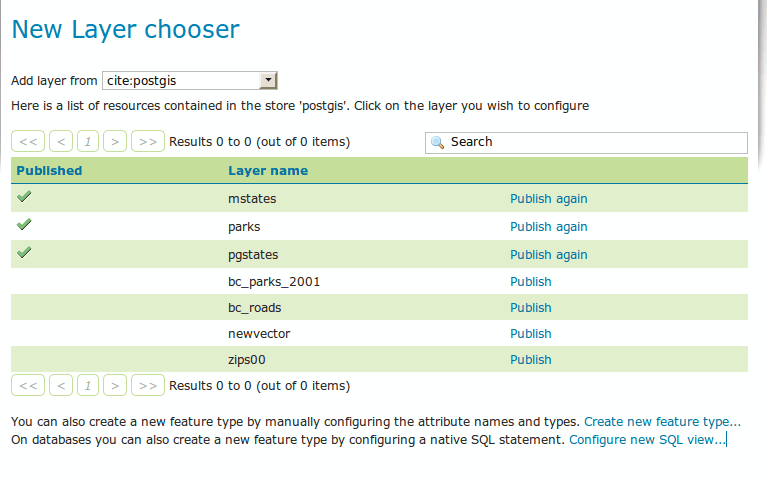Open Create new feature type link
Image resolution: width=767 pixels, height=479 pixels.
(662, 421)
